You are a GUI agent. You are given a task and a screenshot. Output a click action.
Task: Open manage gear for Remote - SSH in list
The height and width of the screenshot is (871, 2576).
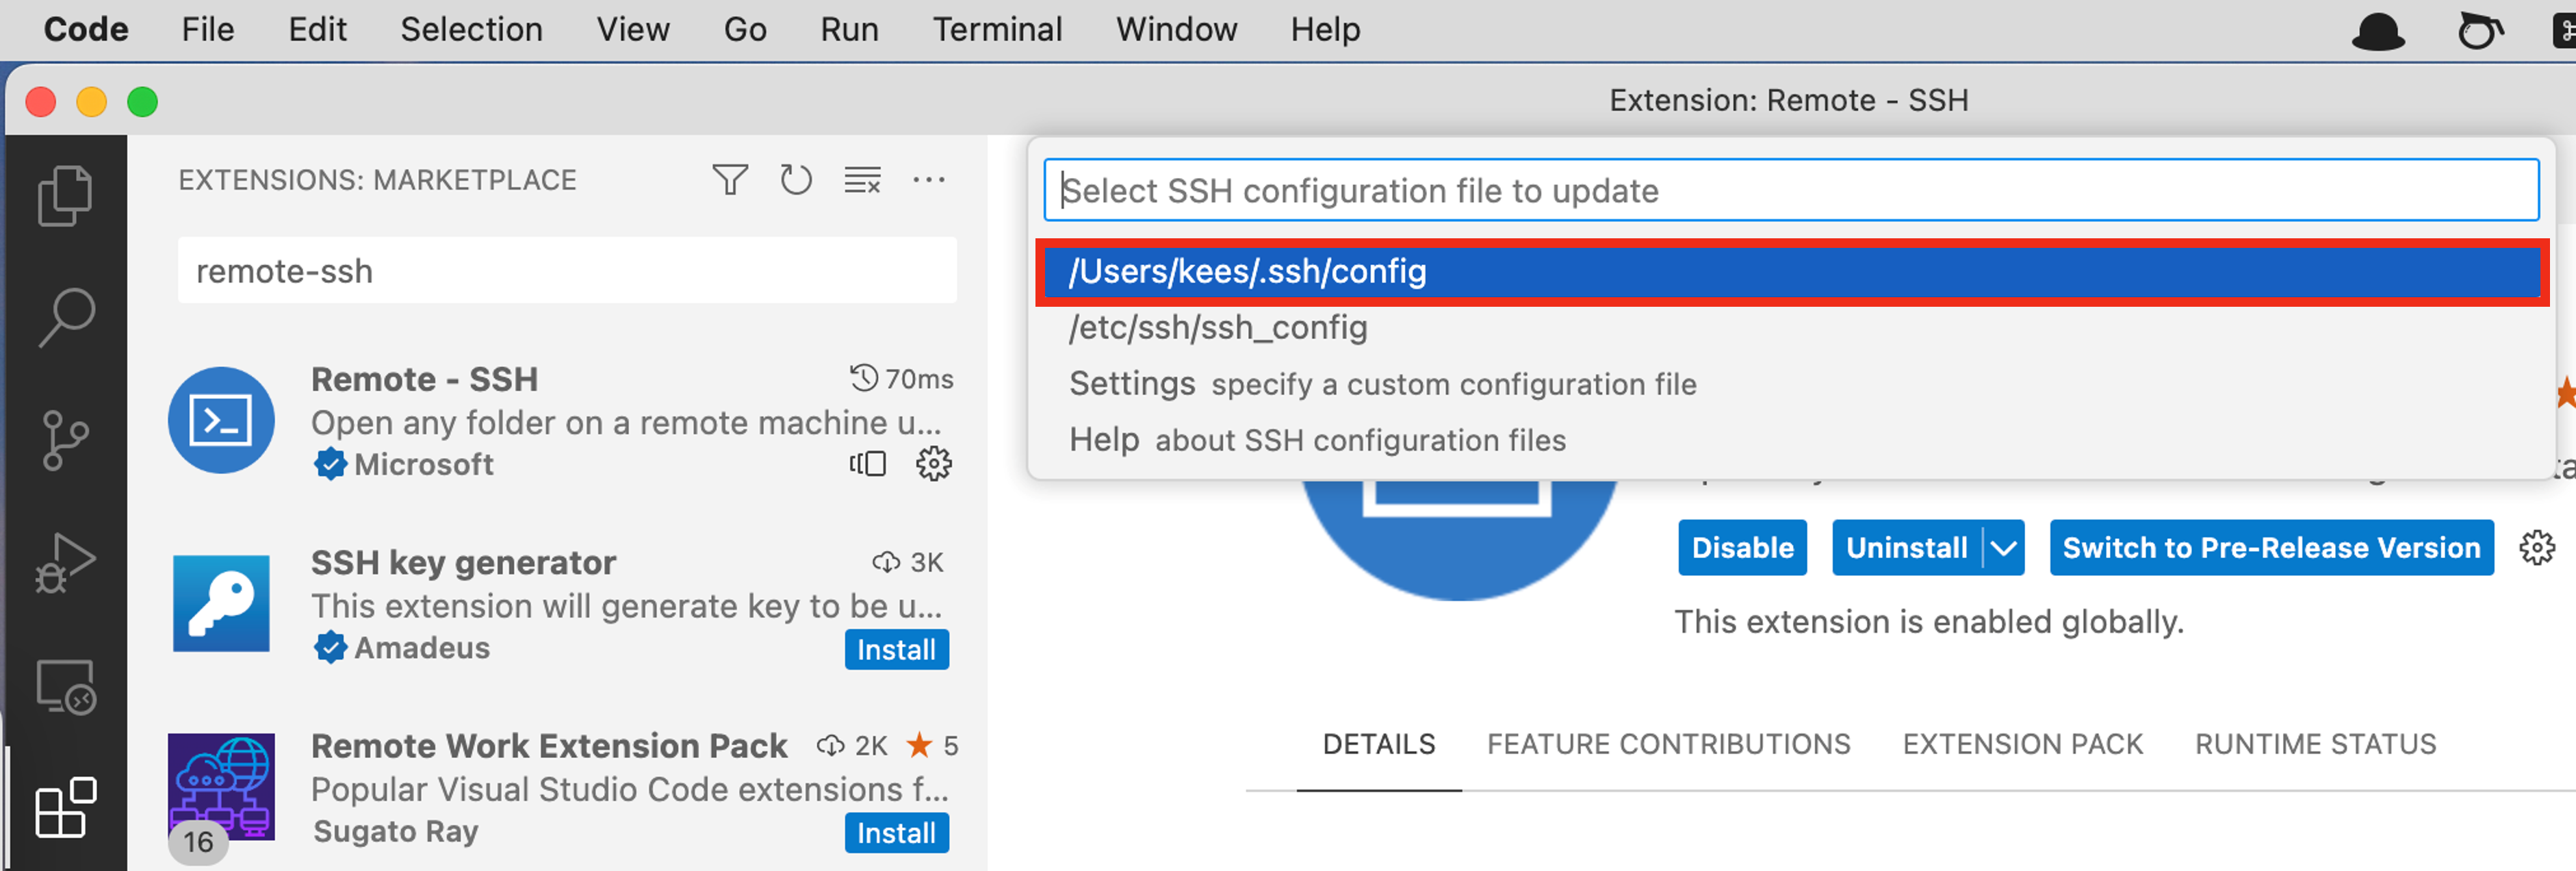click(x=934, y=464)
